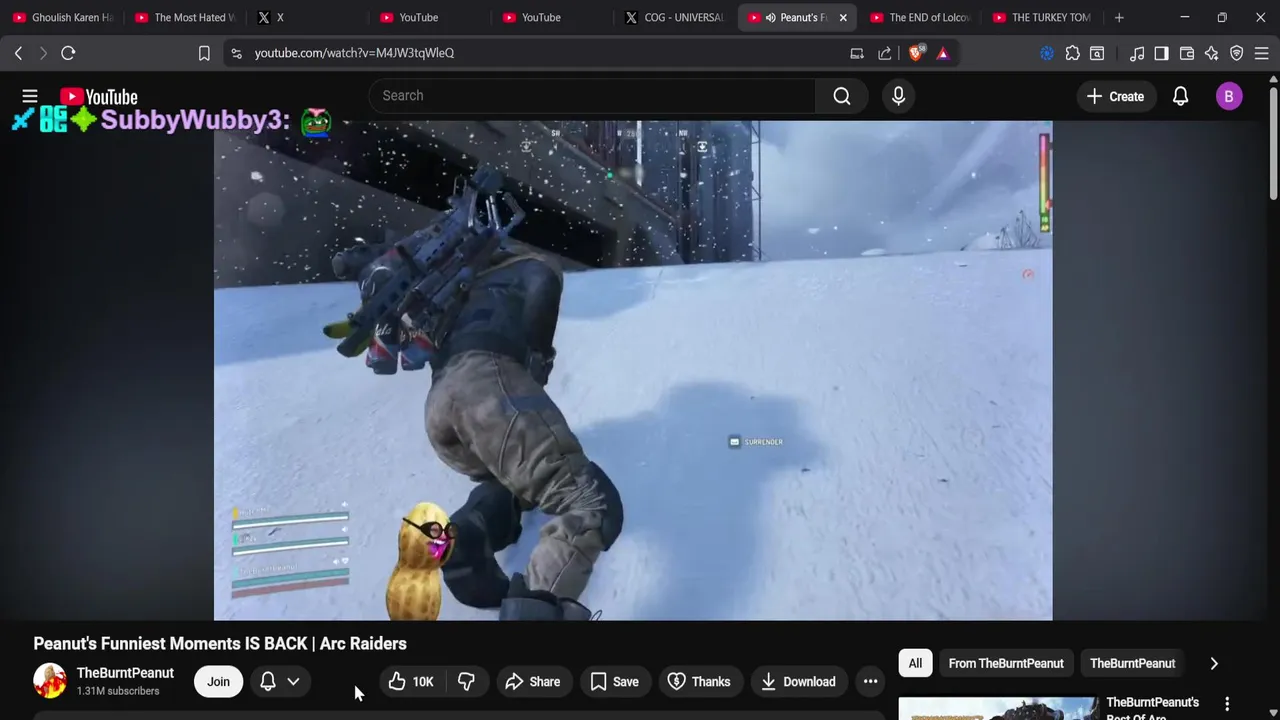The height and width of the screenshot is (720, 1280).
Task: Click the browser share page icon
Action: tap(885, 53)
